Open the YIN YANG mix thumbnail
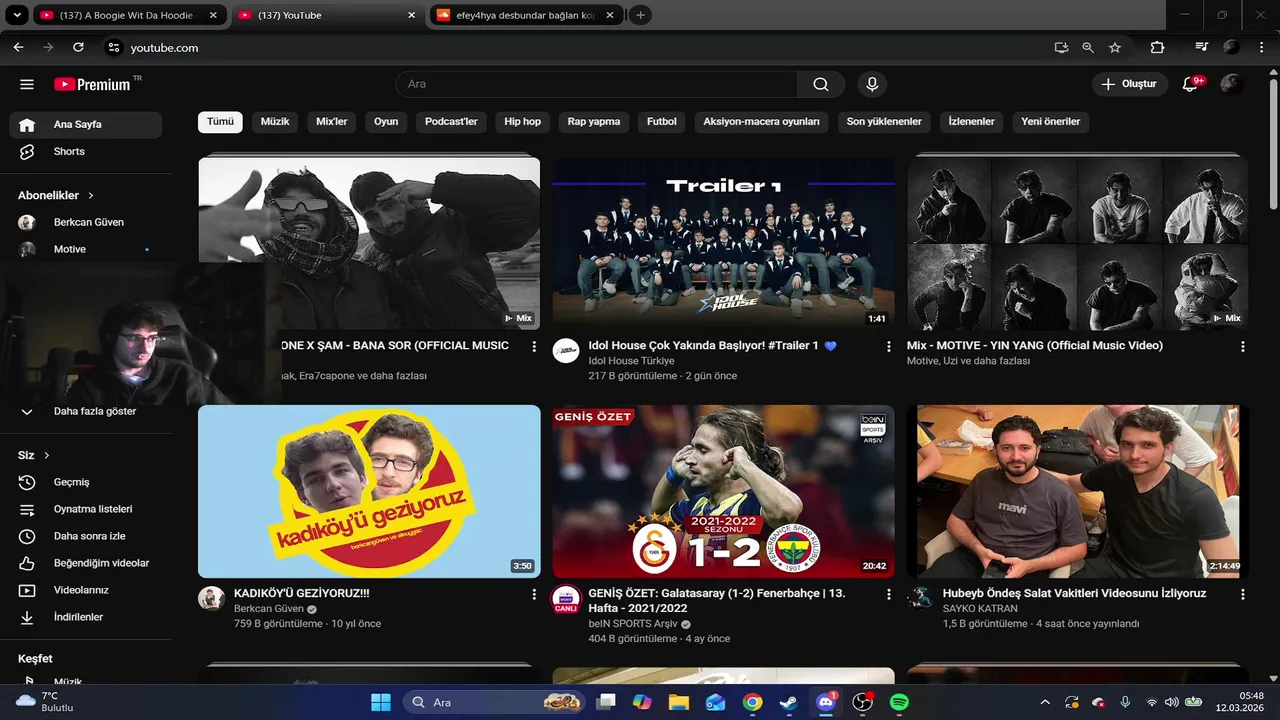 (1077, 243)
